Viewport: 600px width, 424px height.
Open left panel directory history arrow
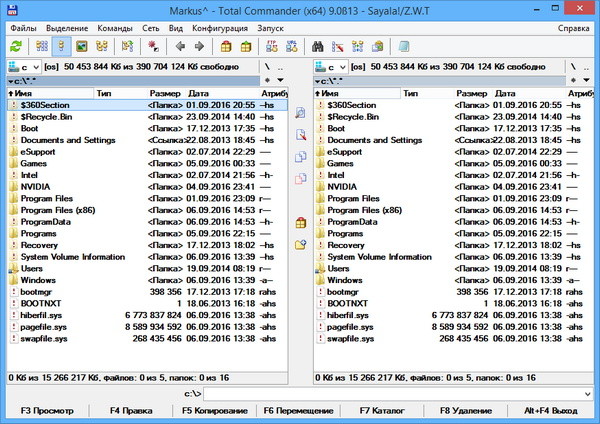[x=280, y=80]
